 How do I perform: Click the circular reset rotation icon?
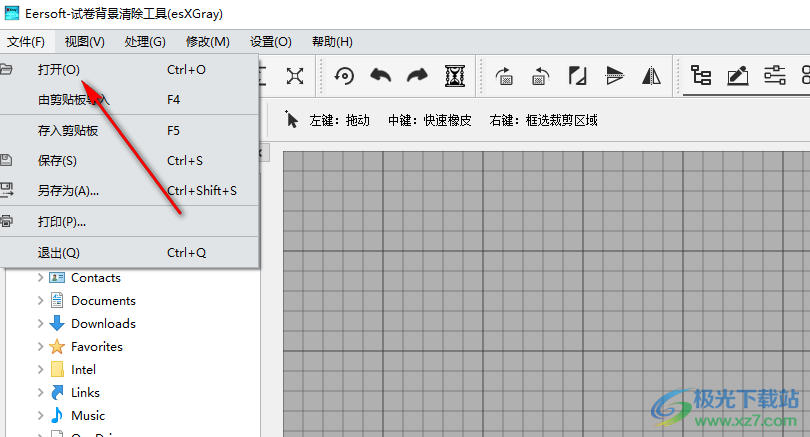344,76
